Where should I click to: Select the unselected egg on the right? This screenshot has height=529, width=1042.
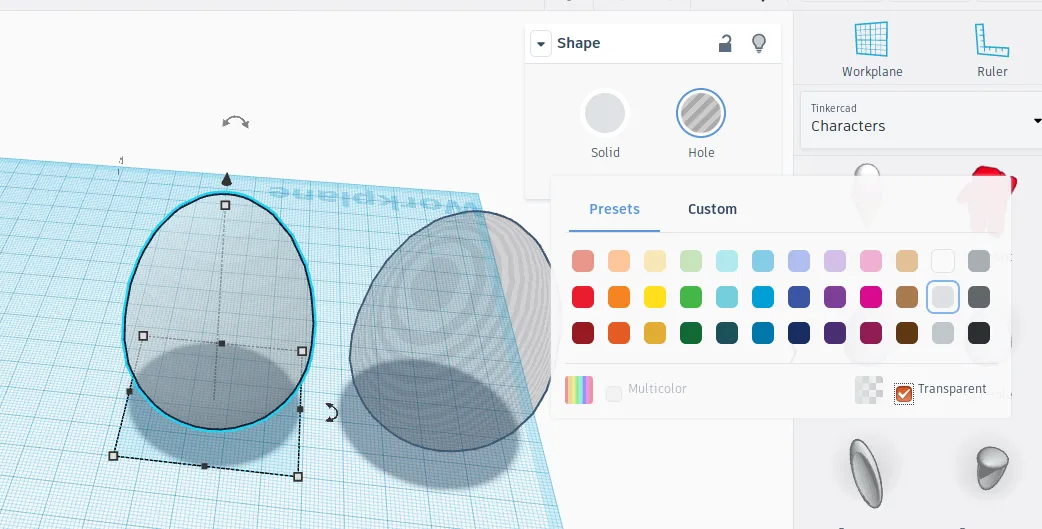point(452,332)
